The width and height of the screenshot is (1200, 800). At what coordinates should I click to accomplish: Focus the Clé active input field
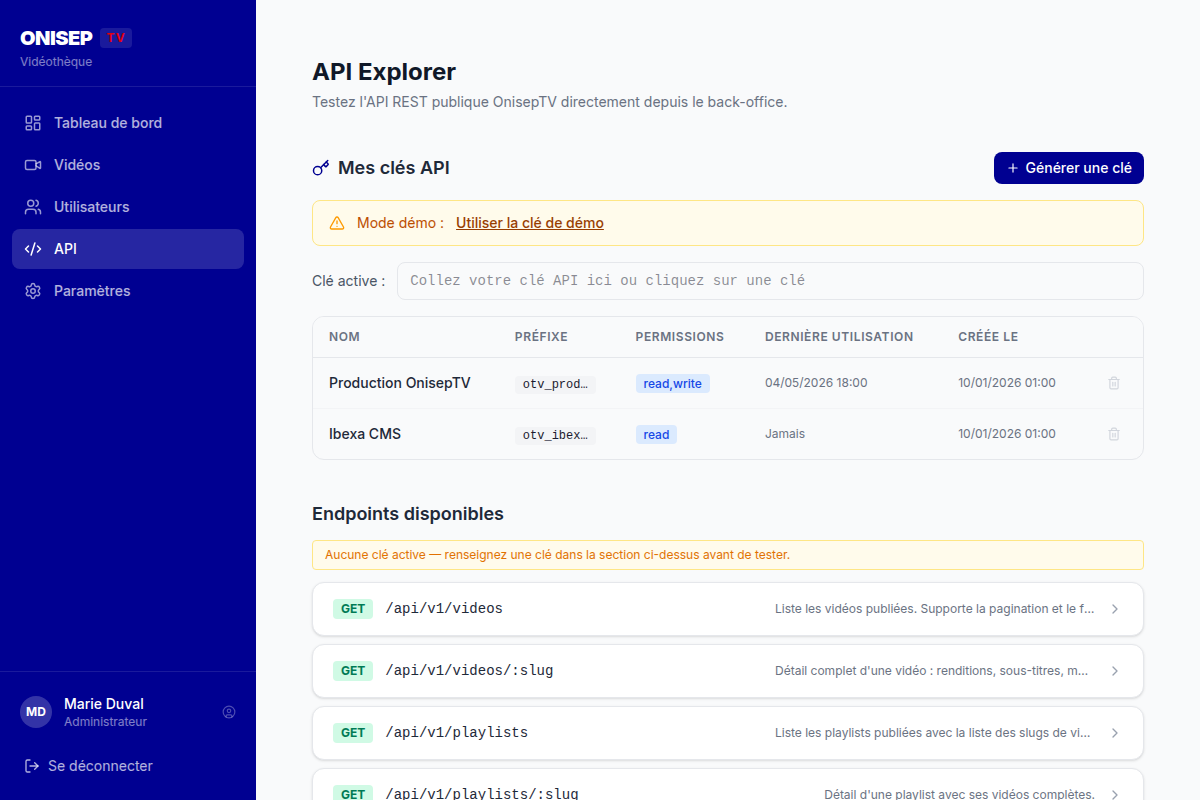(x=770, y=281)
